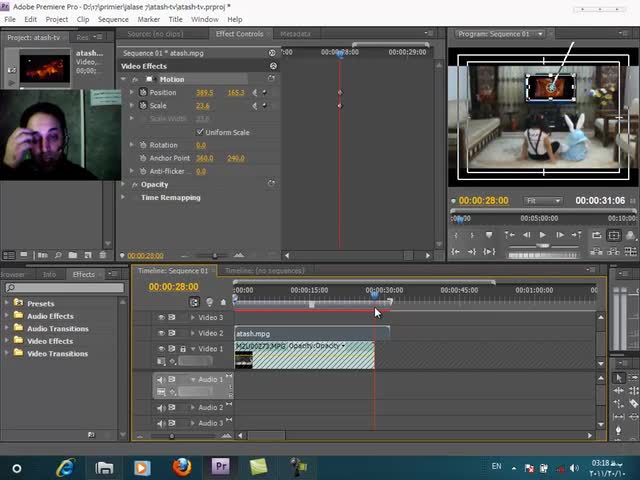Click the Effect Controls zoom slider
The height and width of the screenshot is (480, 640).
[x=214, y=256]
